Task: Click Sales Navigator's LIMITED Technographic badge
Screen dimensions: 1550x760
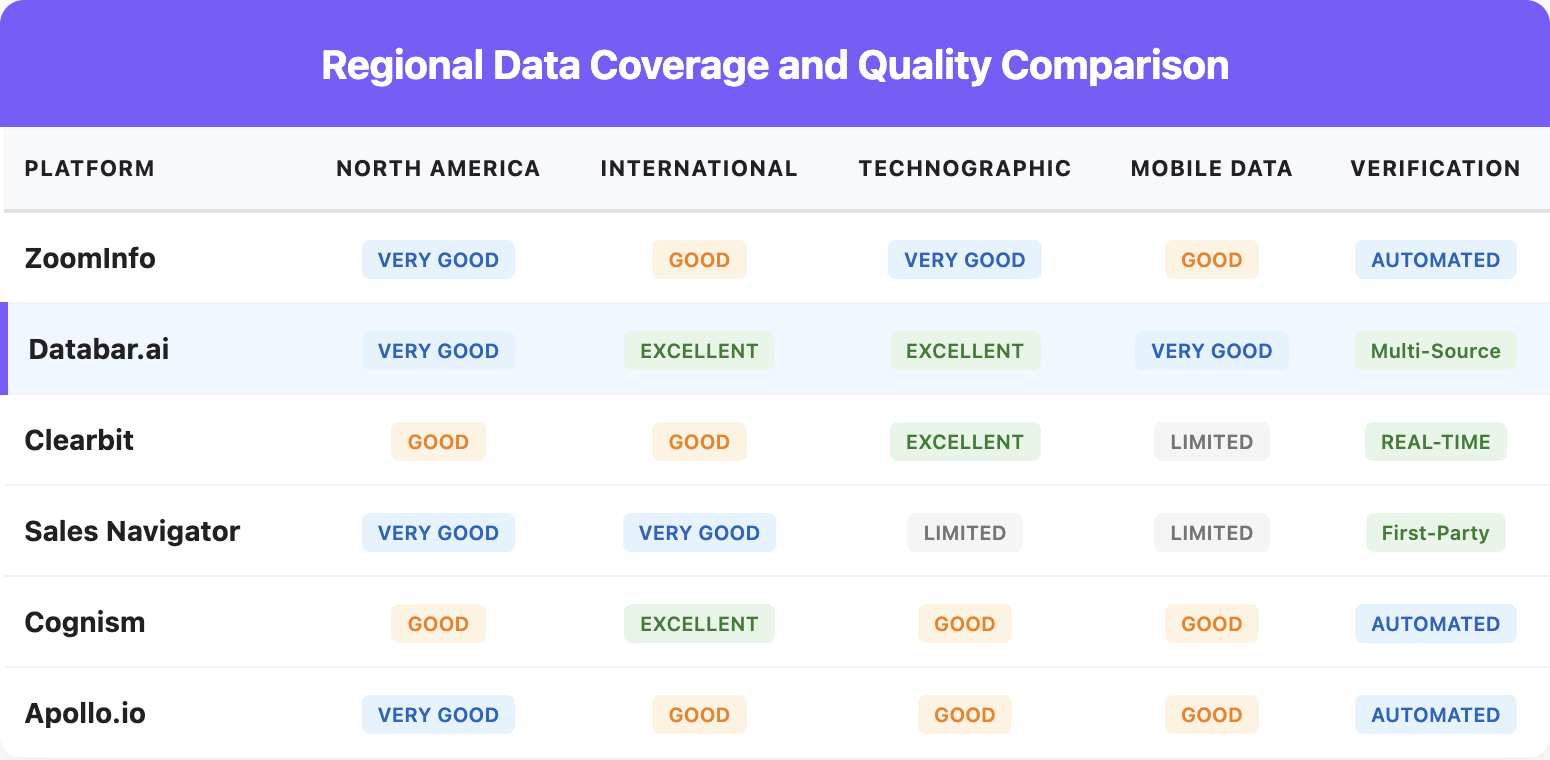Action: (x=964, y=533)
